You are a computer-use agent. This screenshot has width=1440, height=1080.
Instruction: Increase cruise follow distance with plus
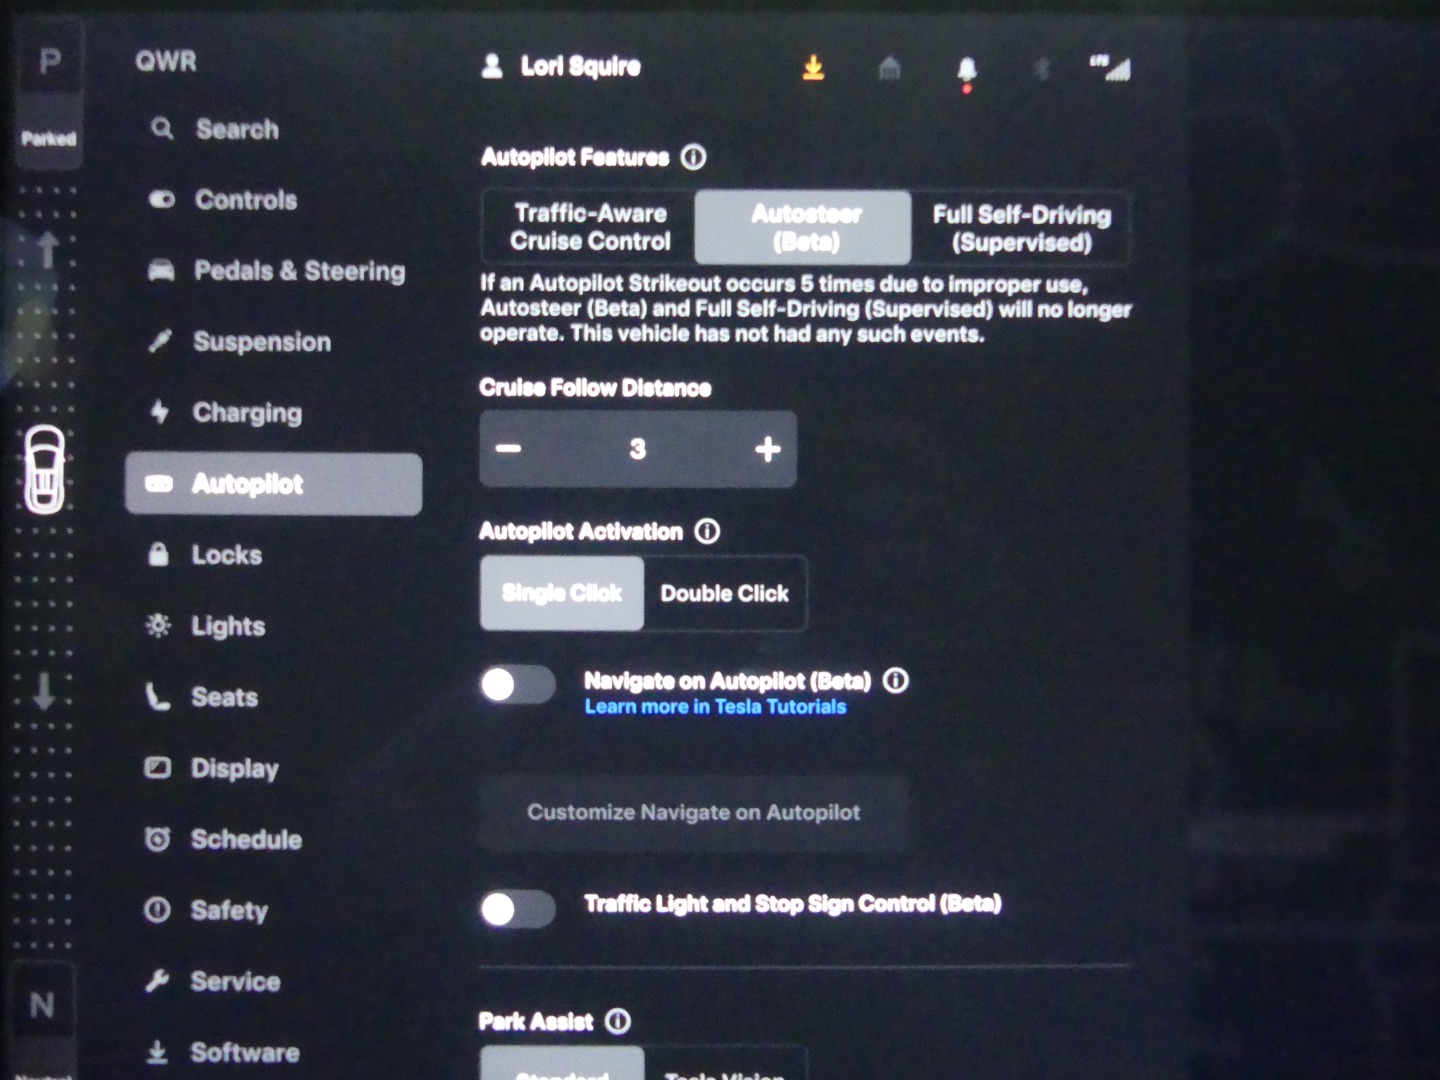767,449
